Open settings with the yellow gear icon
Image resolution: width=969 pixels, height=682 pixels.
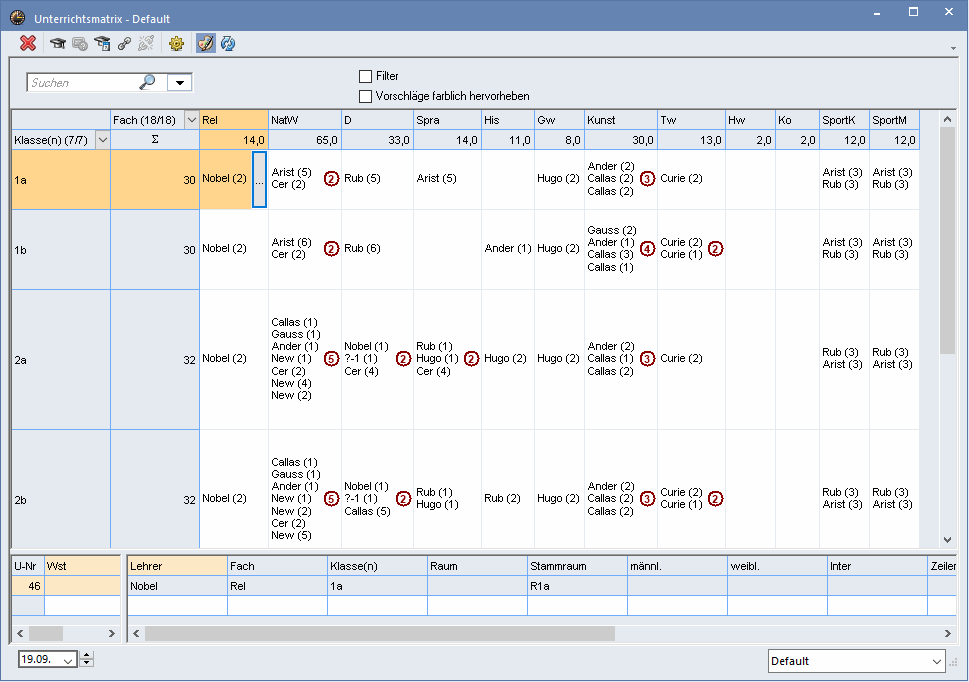pos(176,43)
